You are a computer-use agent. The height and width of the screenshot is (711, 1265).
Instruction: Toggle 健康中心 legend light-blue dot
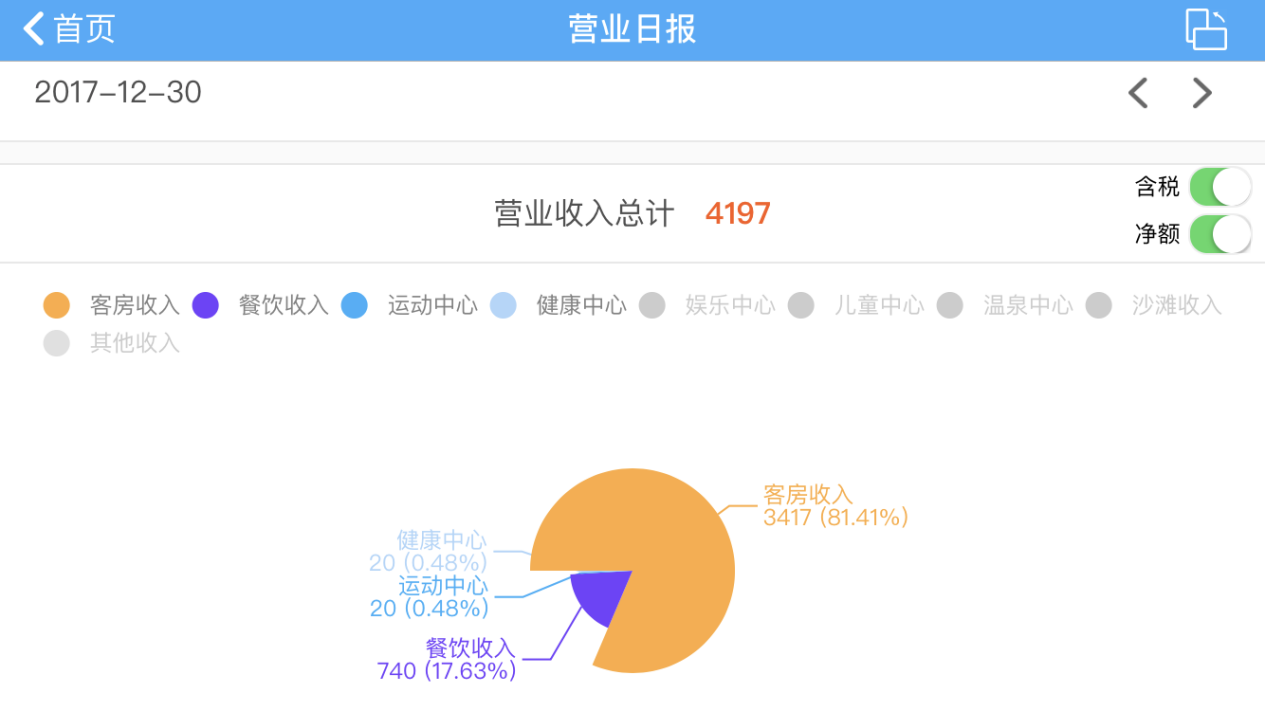503,305
